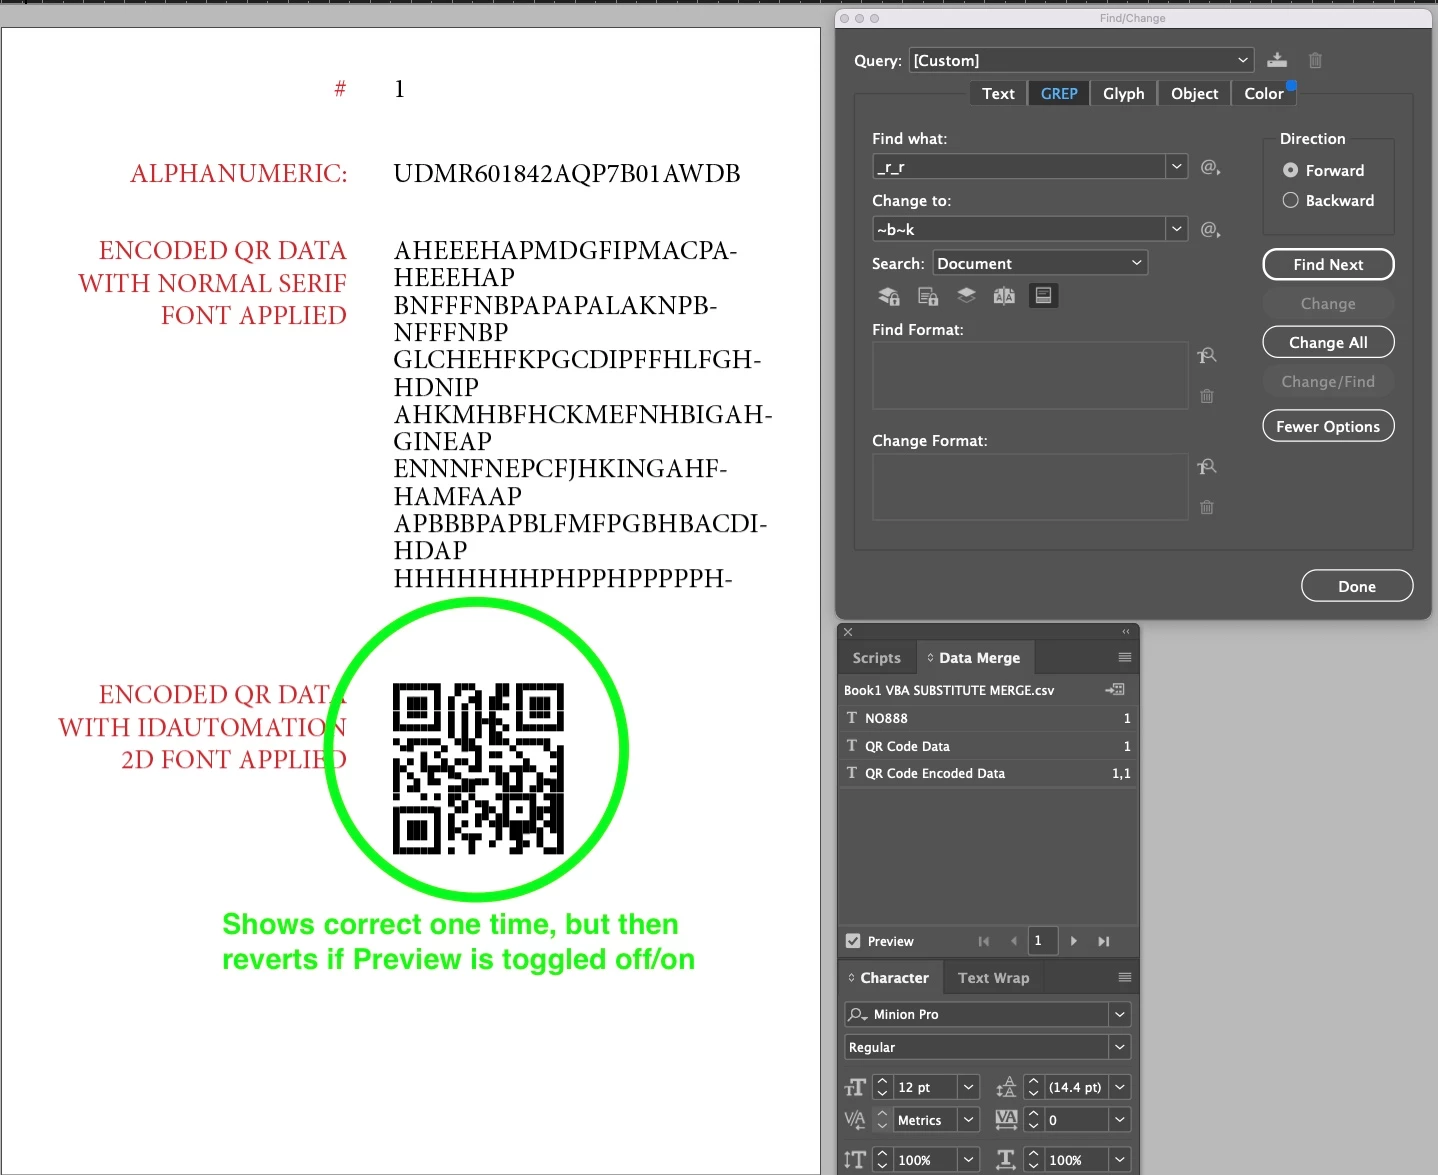Viewport: 1438px width, 1175px height.
Task: Switch to the Object tab
Action: 1195,93
